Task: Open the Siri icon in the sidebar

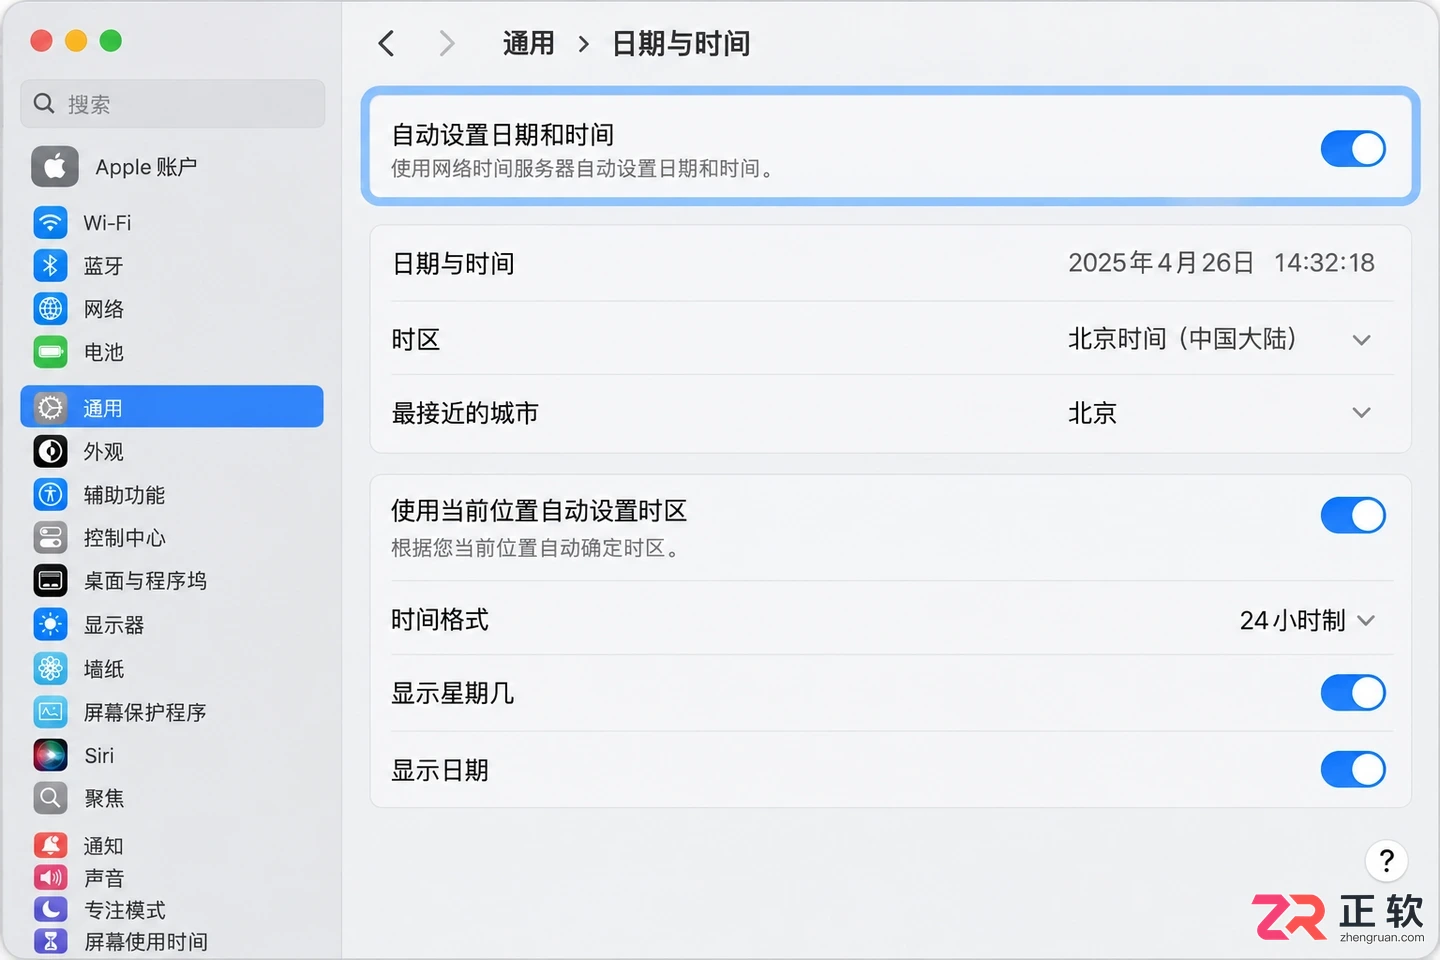Action: click(51, 755)
